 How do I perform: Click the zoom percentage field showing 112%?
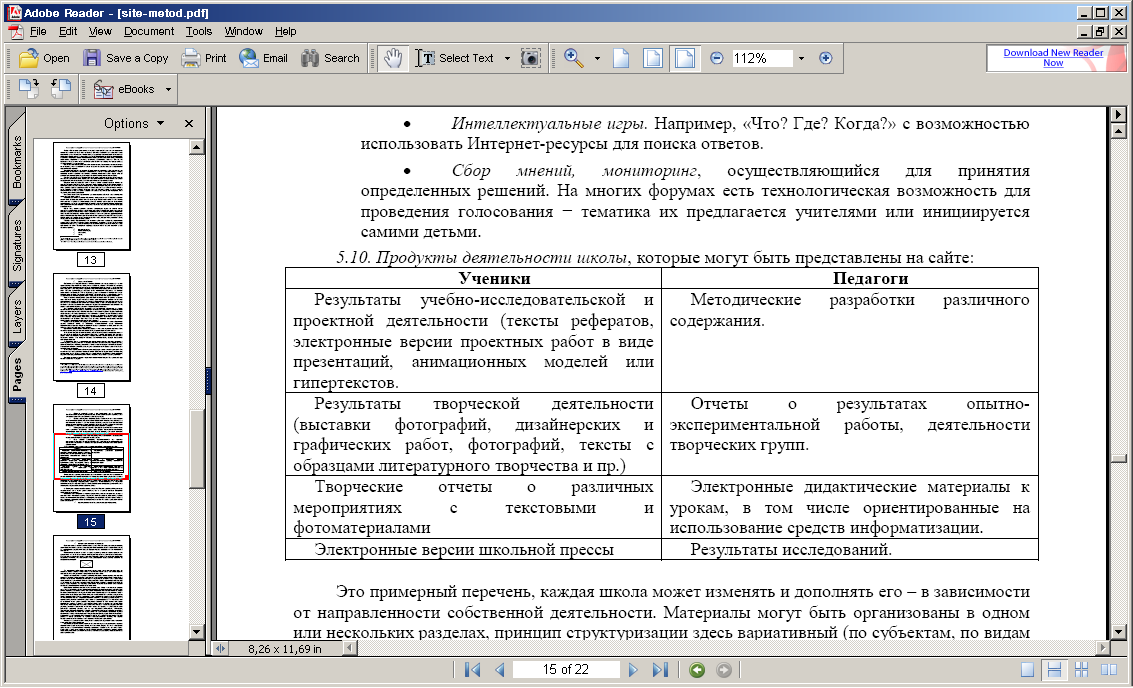click(762, 59)
